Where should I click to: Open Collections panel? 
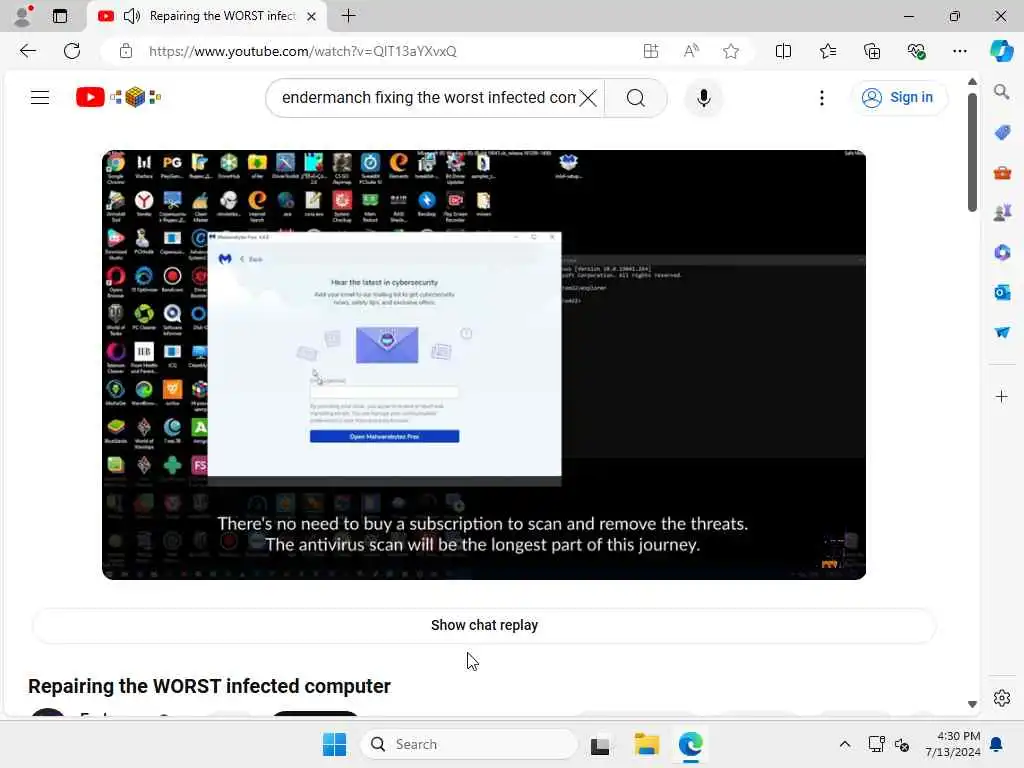[x=872, y=51]
